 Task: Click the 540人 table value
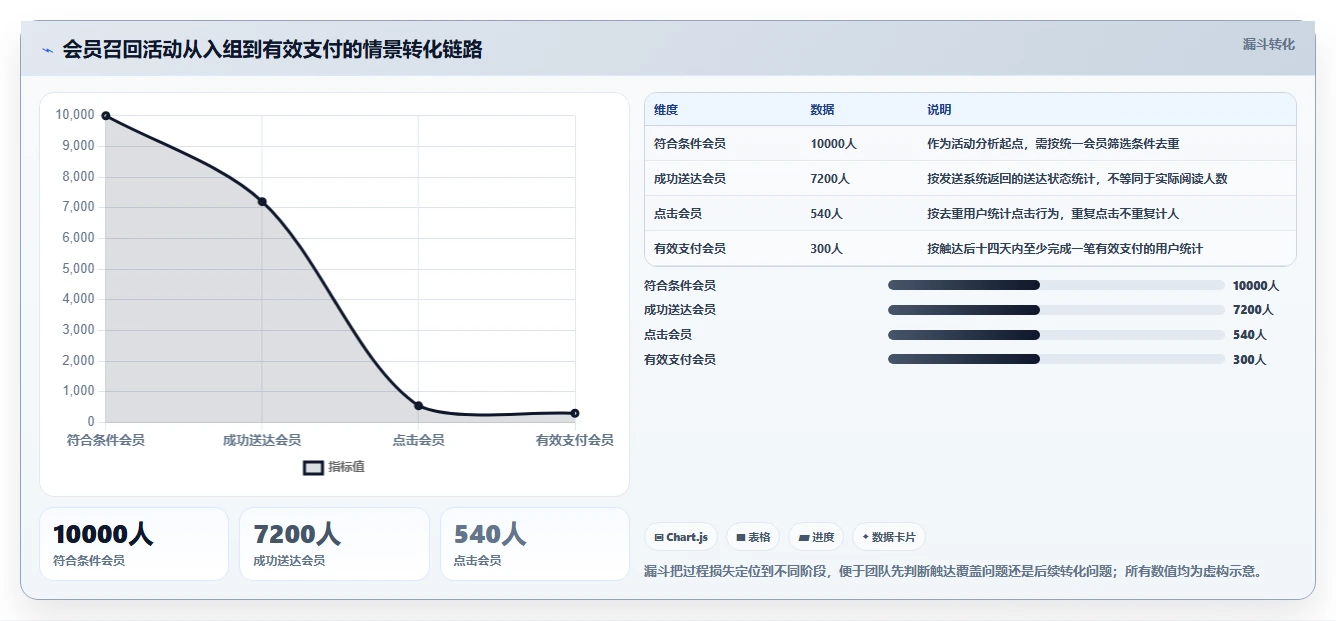click(826, 214)
